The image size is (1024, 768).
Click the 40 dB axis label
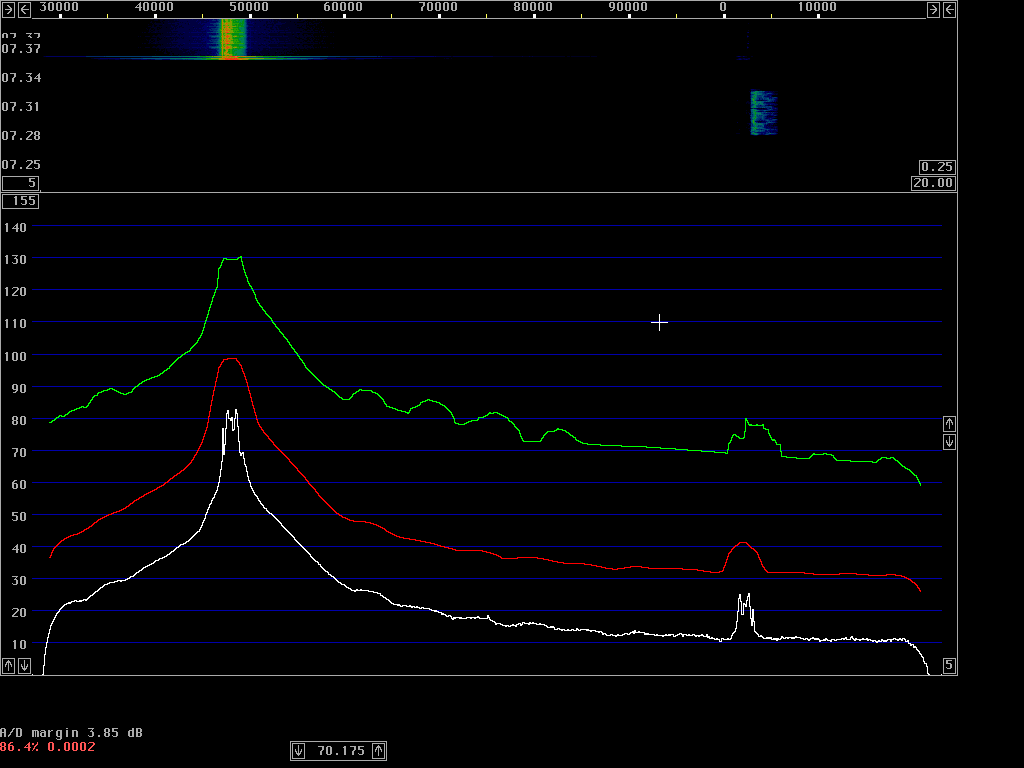(x=19, y=548)
